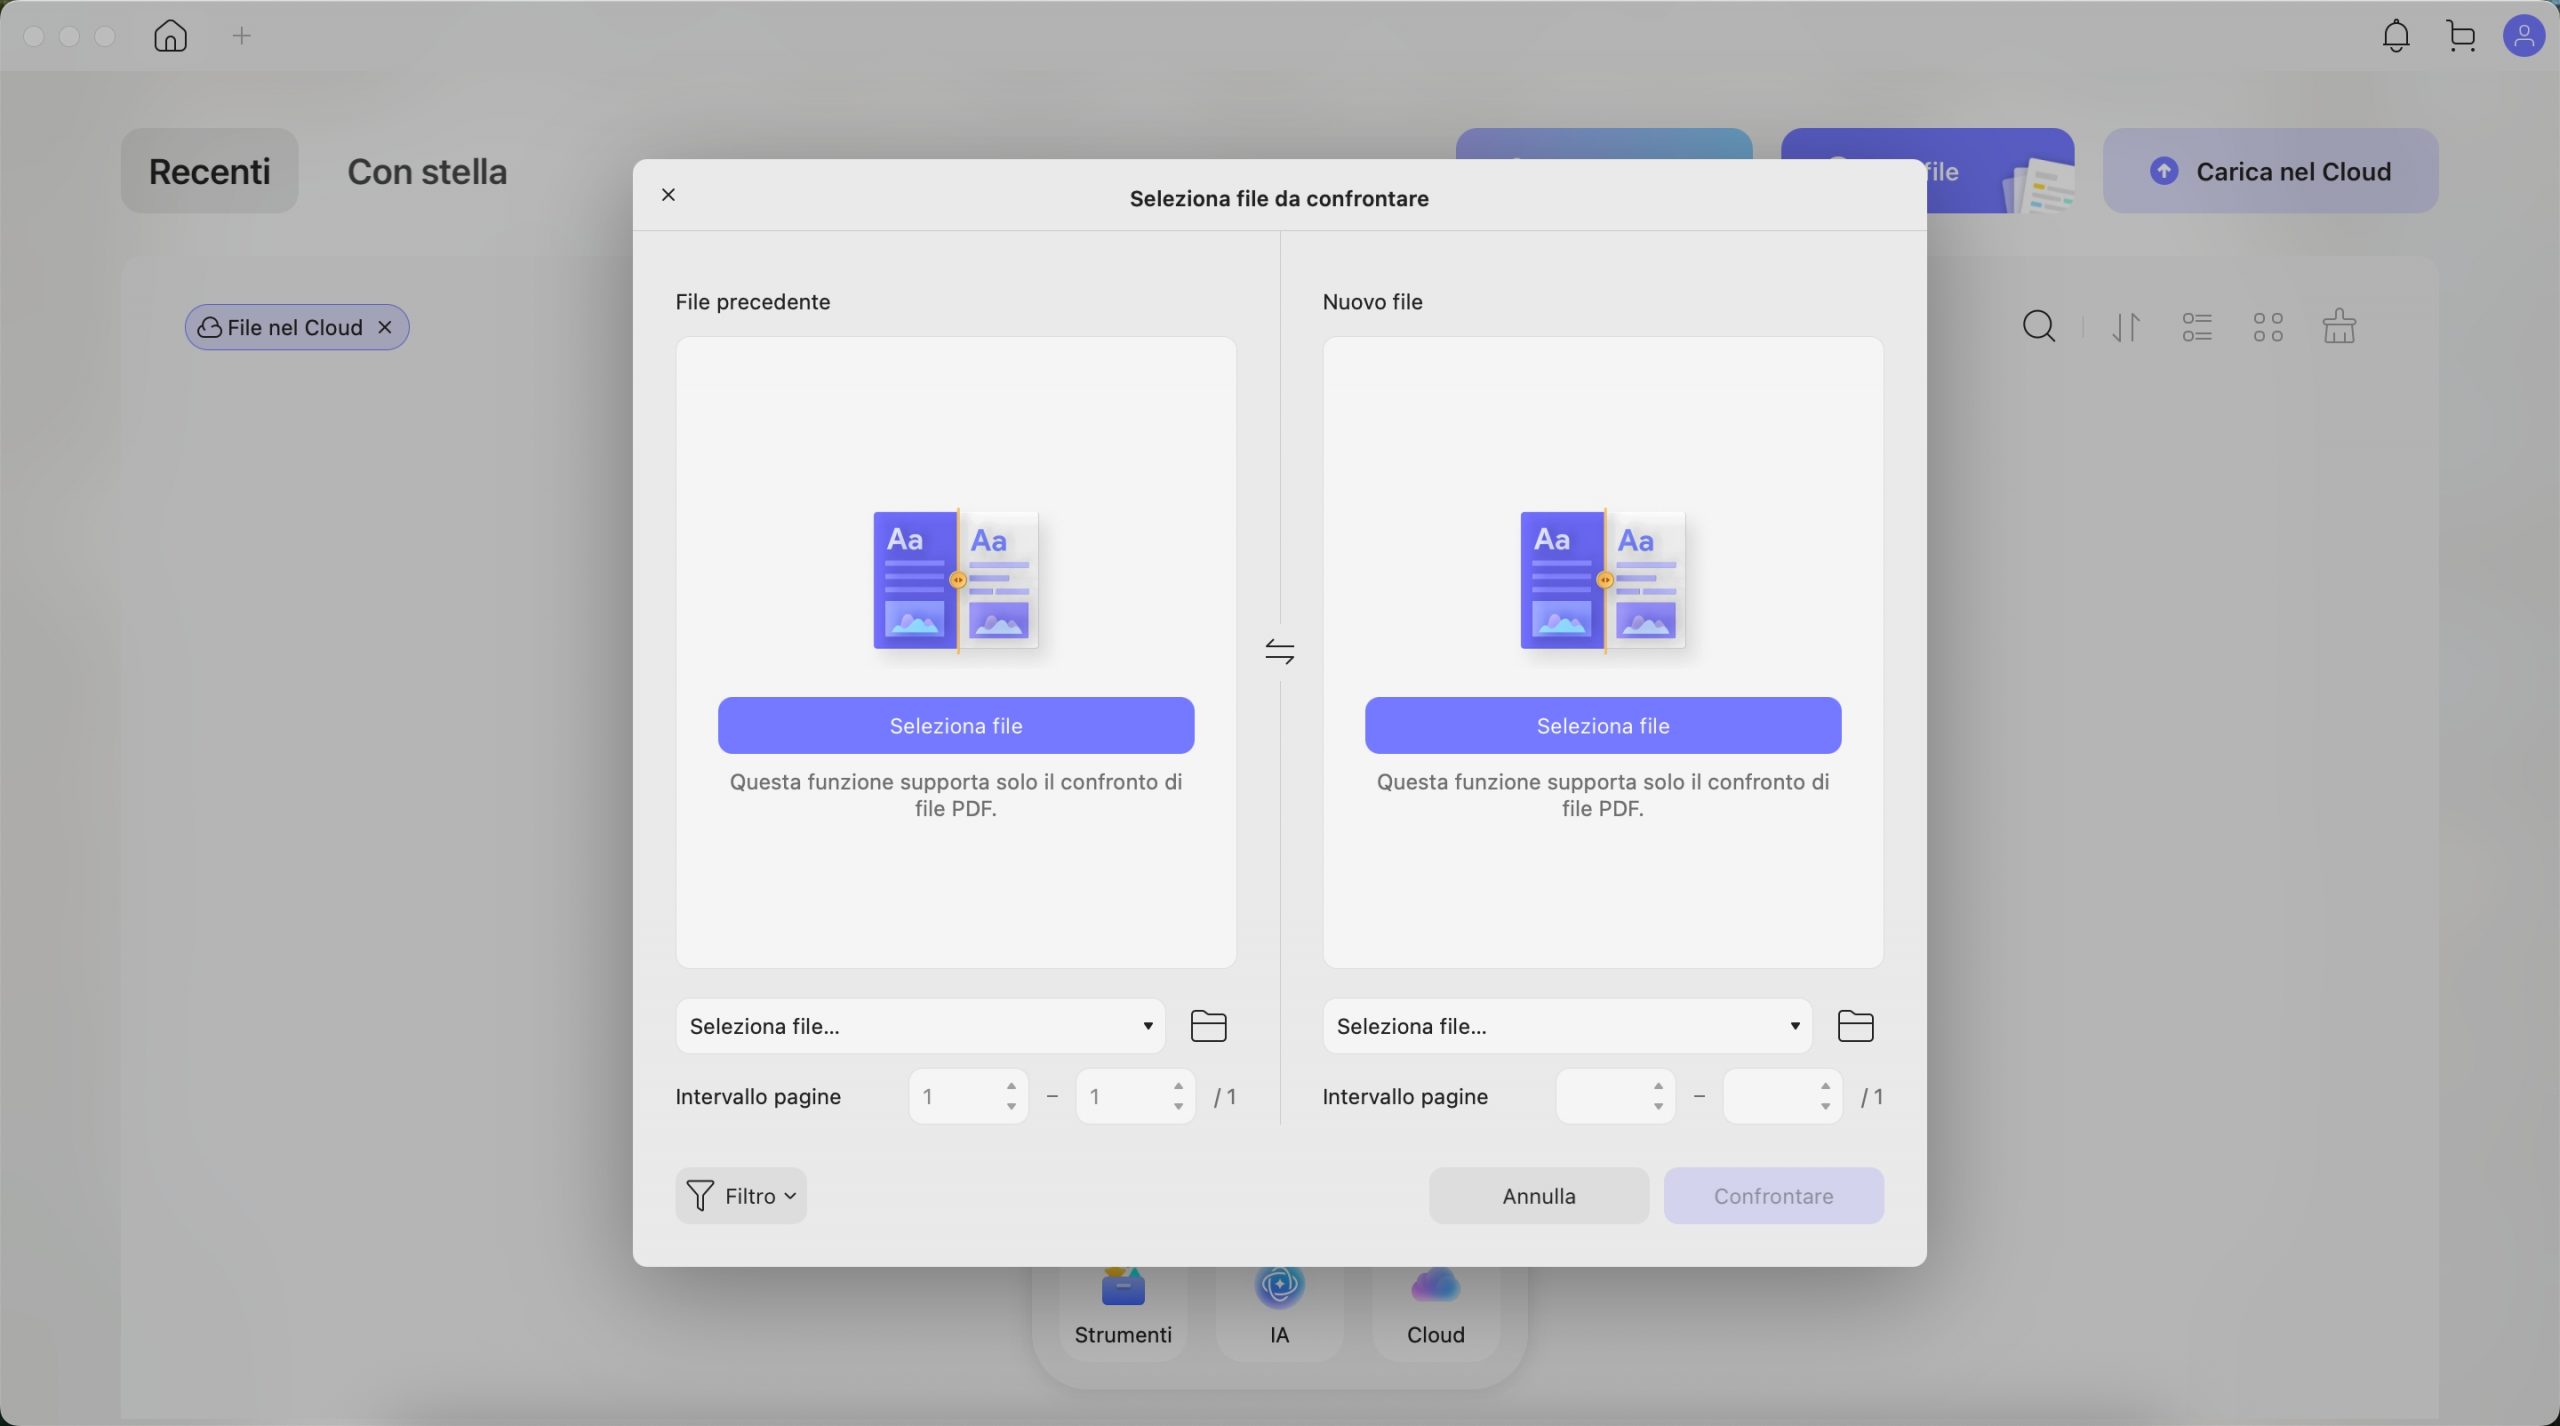Click Annulla to cancel comparison
Screen dimensions: 2560x1426
[x=1539, y=1196]
